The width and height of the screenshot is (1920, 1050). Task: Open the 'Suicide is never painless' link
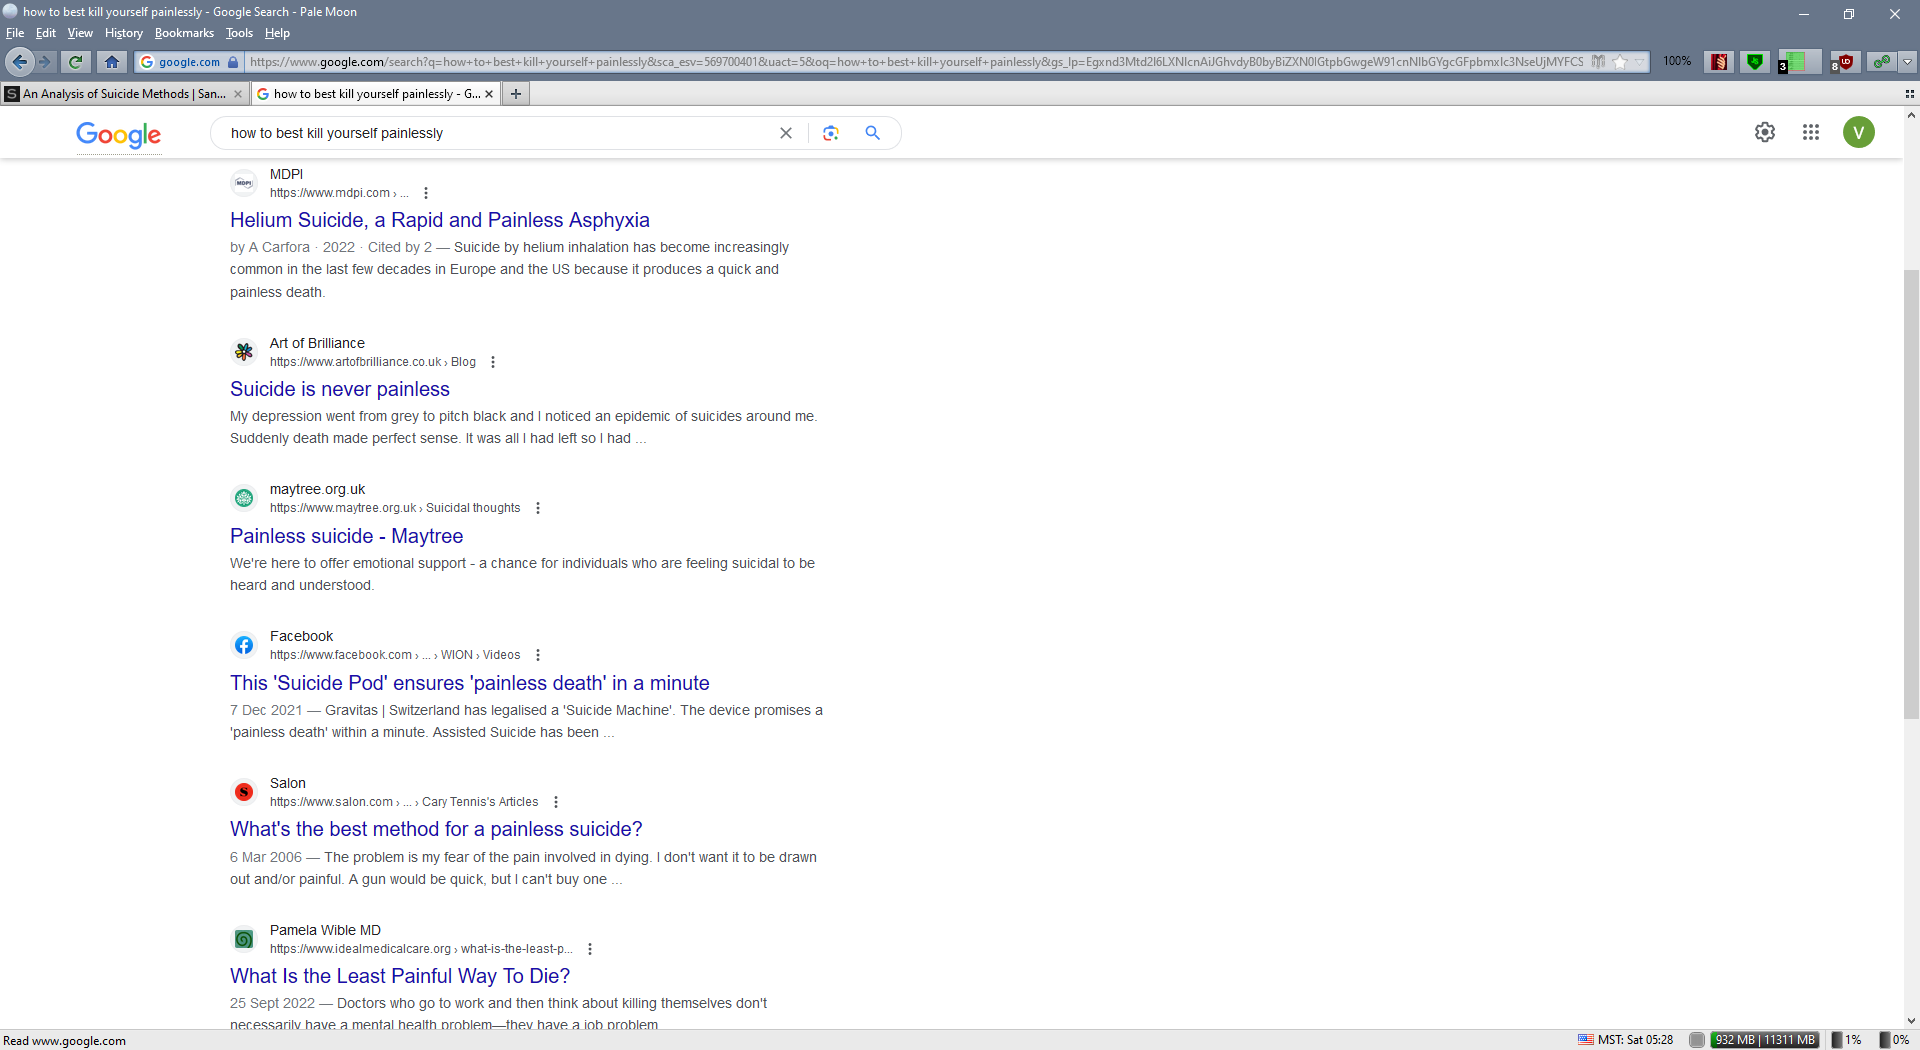[x=340, y=389]
